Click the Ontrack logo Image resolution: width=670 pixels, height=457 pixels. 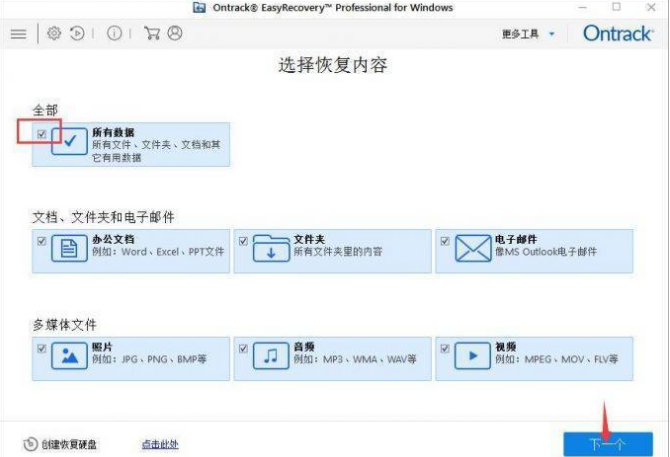pyautogui.click(x=618, y=33)
